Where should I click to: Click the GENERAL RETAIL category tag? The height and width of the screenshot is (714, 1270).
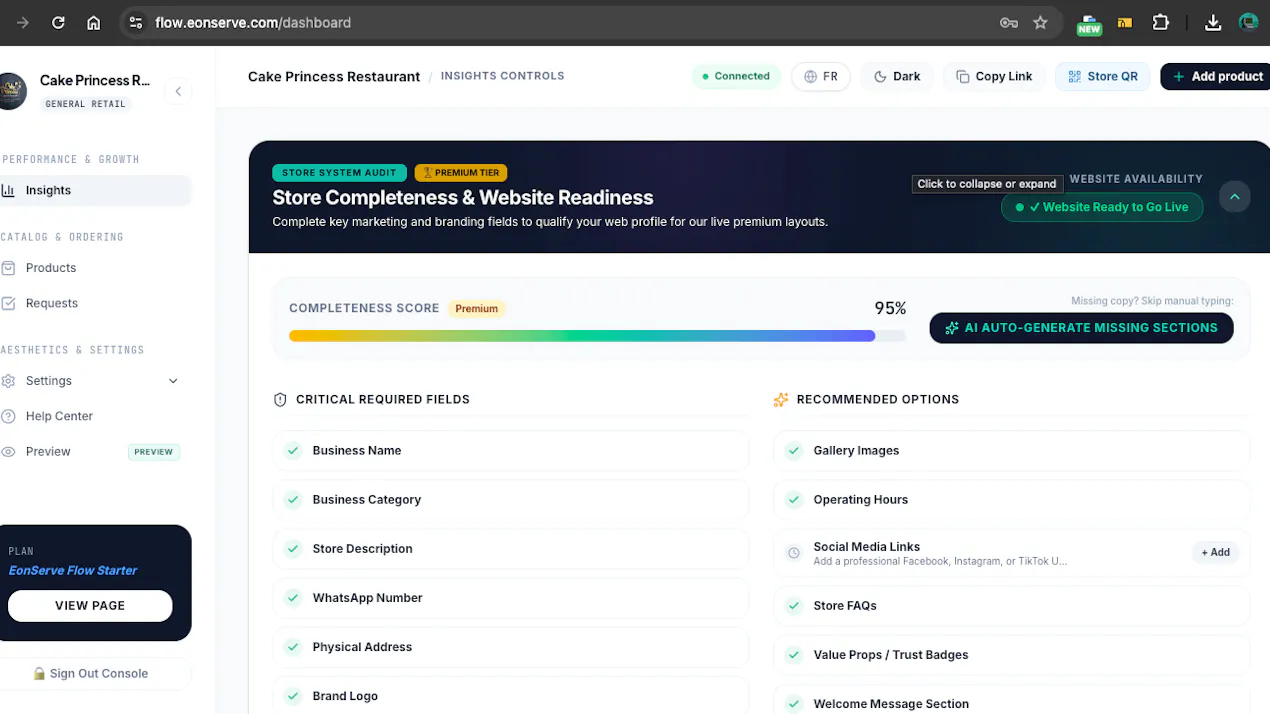click(86, 104)
